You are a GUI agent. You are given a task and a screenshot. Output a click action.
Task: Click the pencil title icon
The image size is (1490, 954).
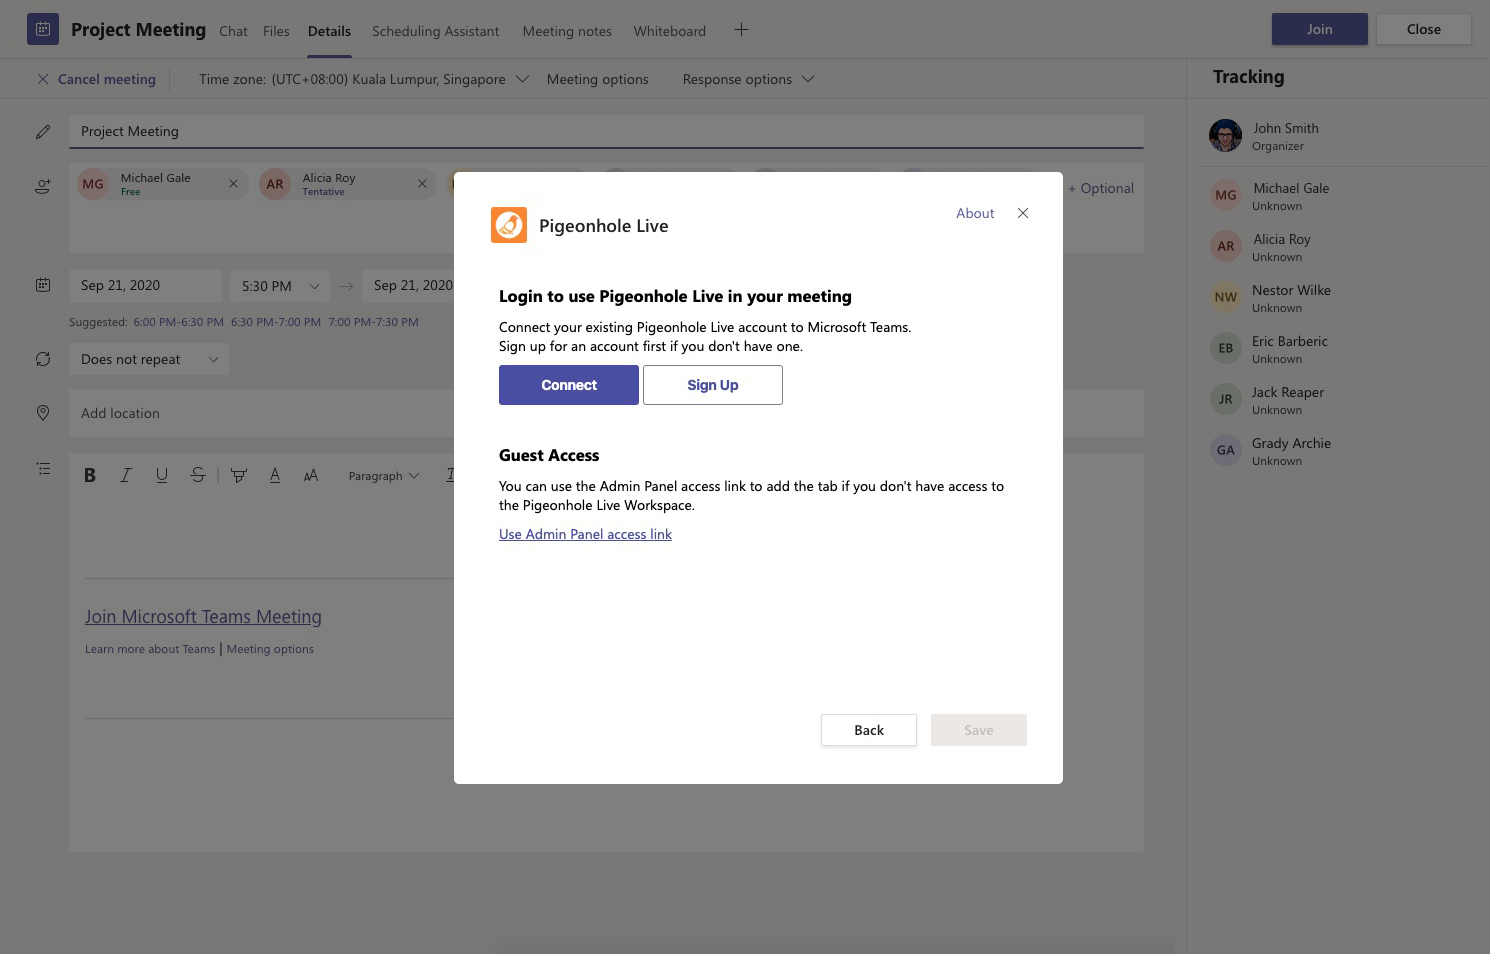(x=43, y=132)
